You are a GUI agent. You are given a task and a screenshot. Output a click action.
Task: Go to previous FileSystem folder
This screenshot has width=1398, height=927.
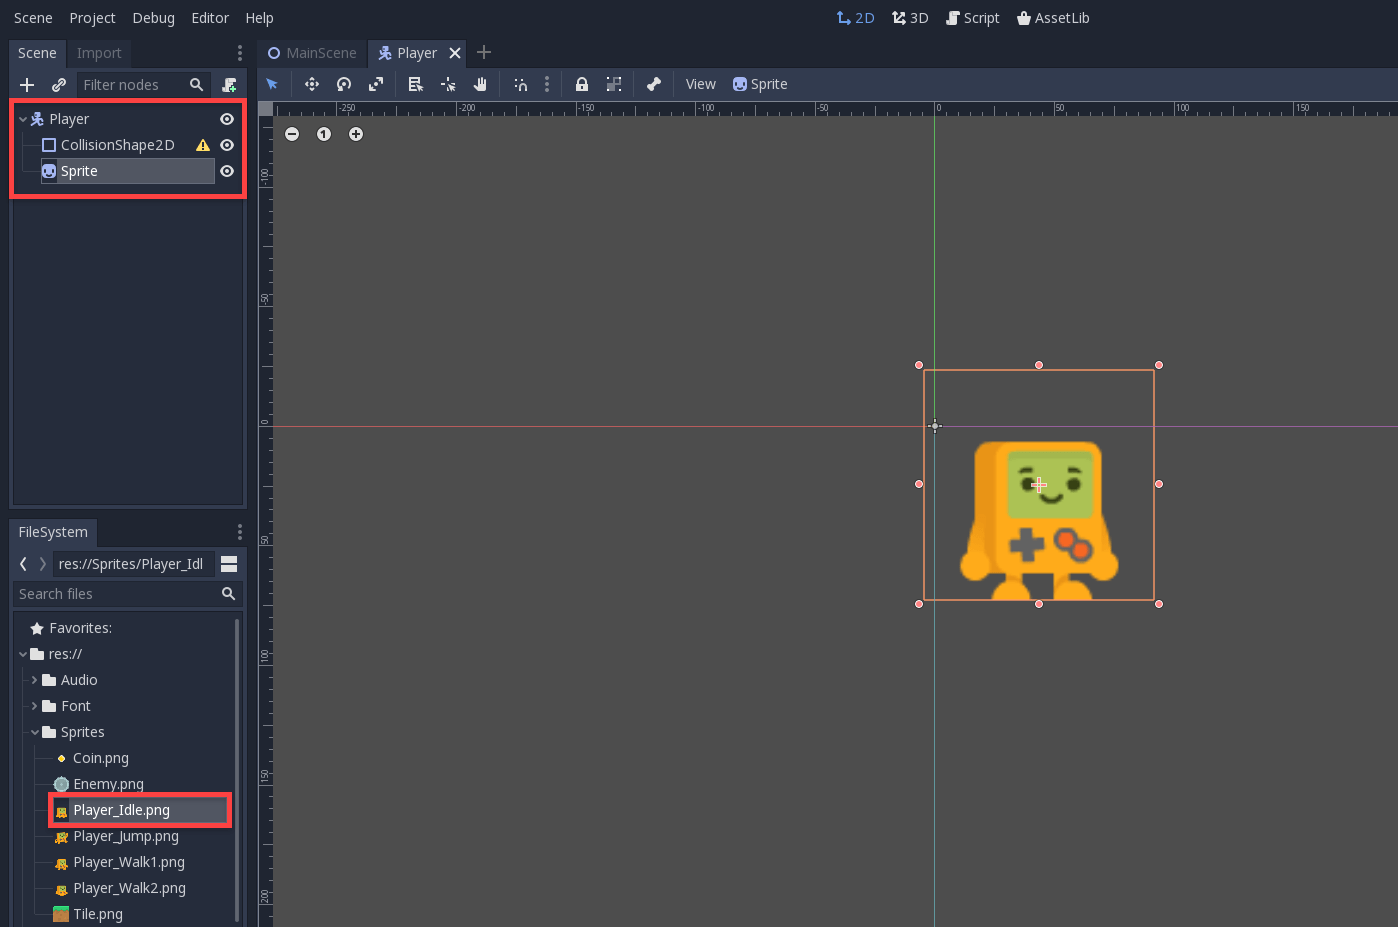pos(23,564)
